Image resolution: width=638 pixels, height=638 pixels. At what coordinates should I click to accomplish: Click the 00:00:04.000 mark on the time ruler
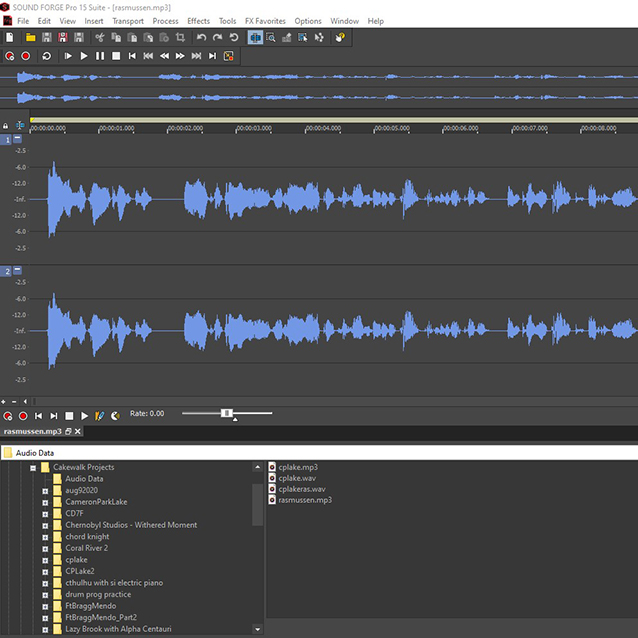click(x=322, y=128)
